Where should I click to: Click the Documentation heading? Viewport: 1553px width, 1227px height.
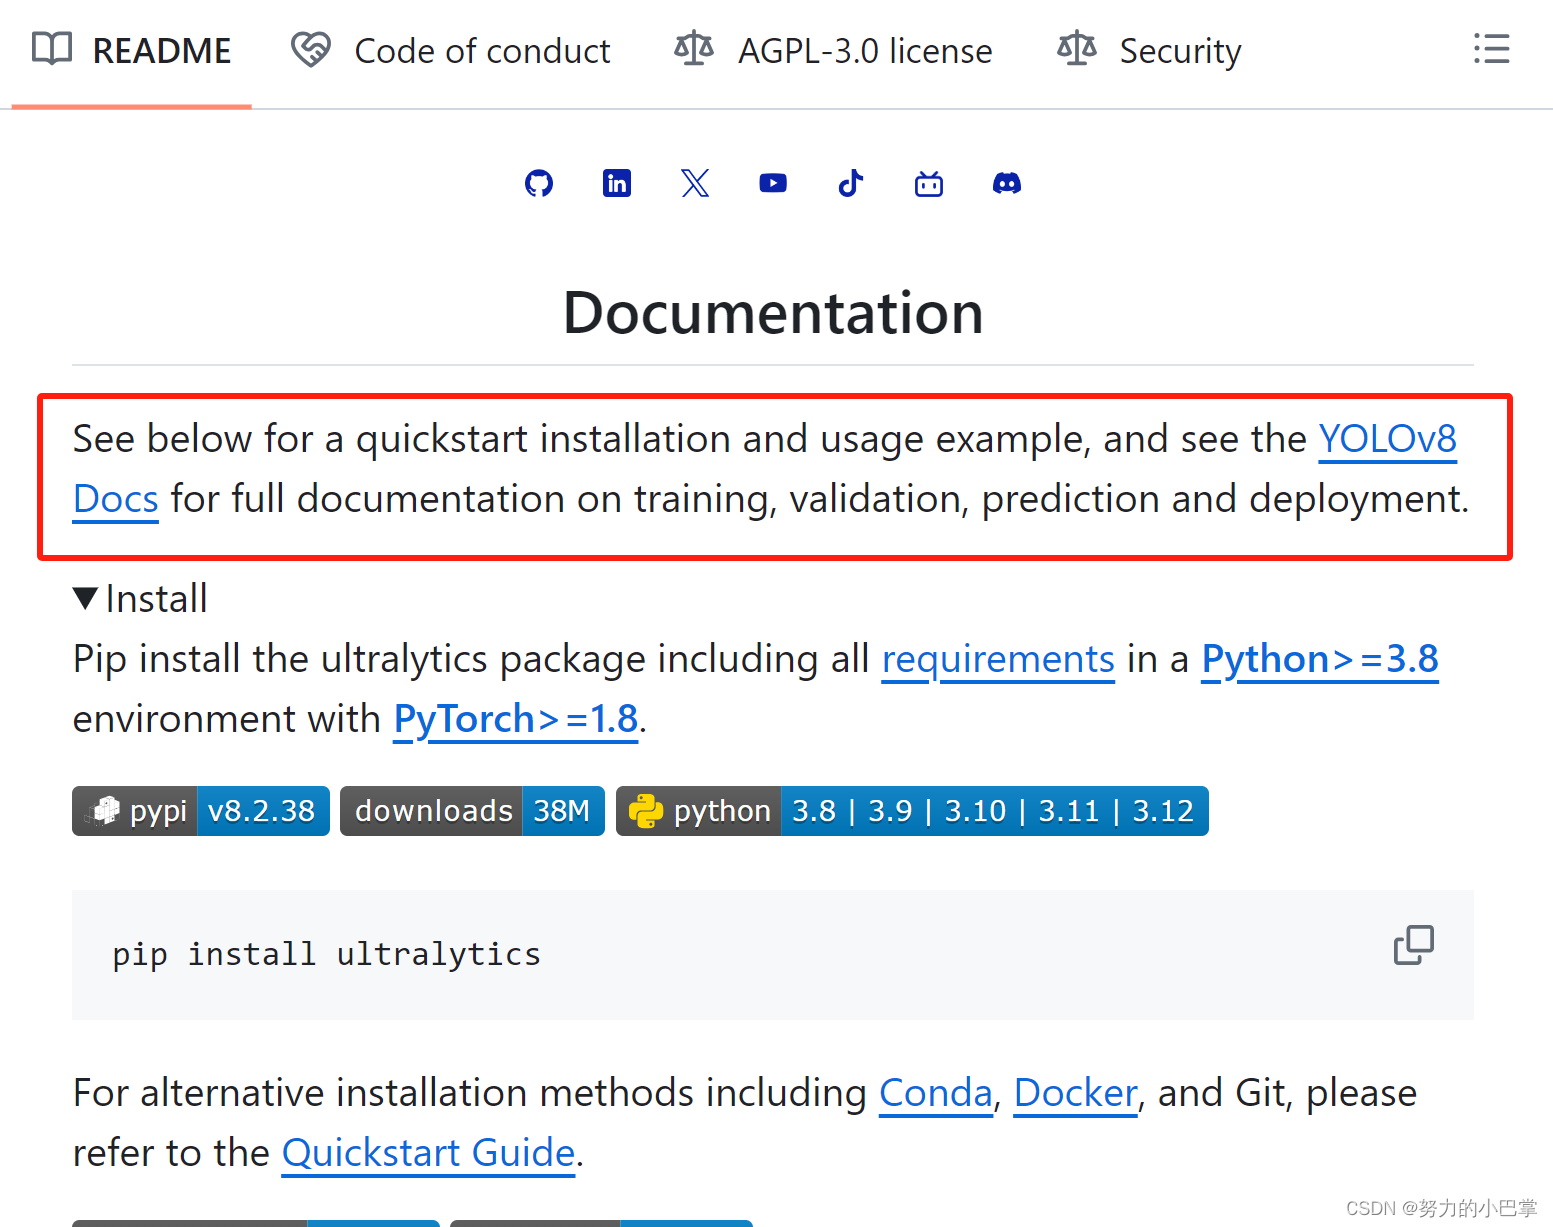click(773, 313)
